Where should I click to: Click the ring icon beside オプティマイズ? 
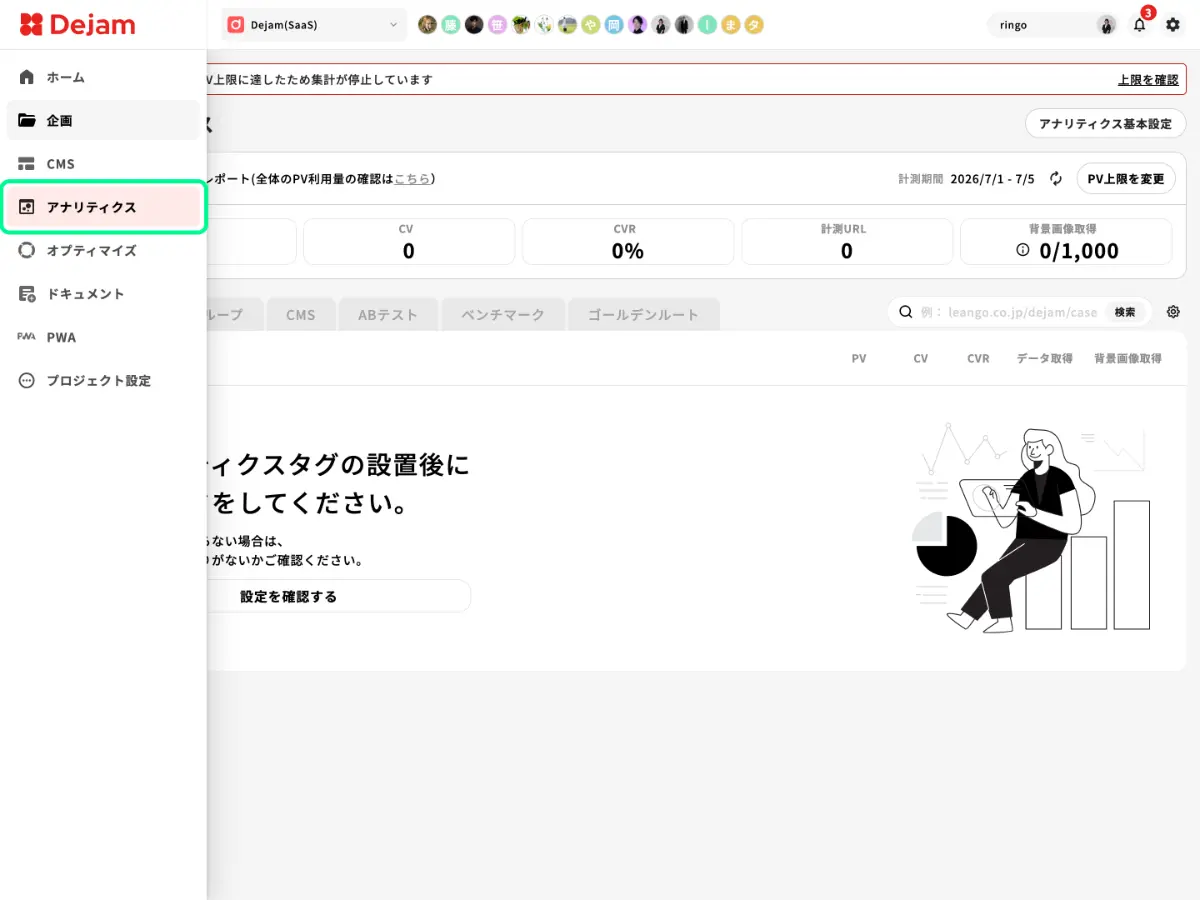click(27, 250)
